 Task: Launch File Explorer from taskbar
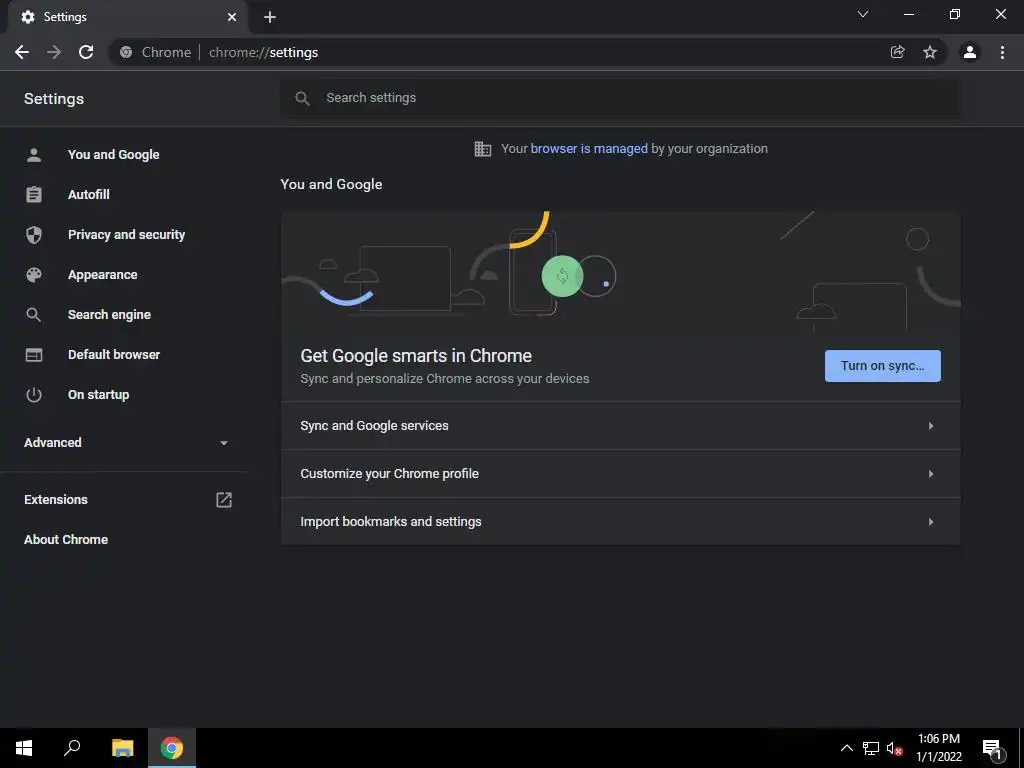coord(122,748)
